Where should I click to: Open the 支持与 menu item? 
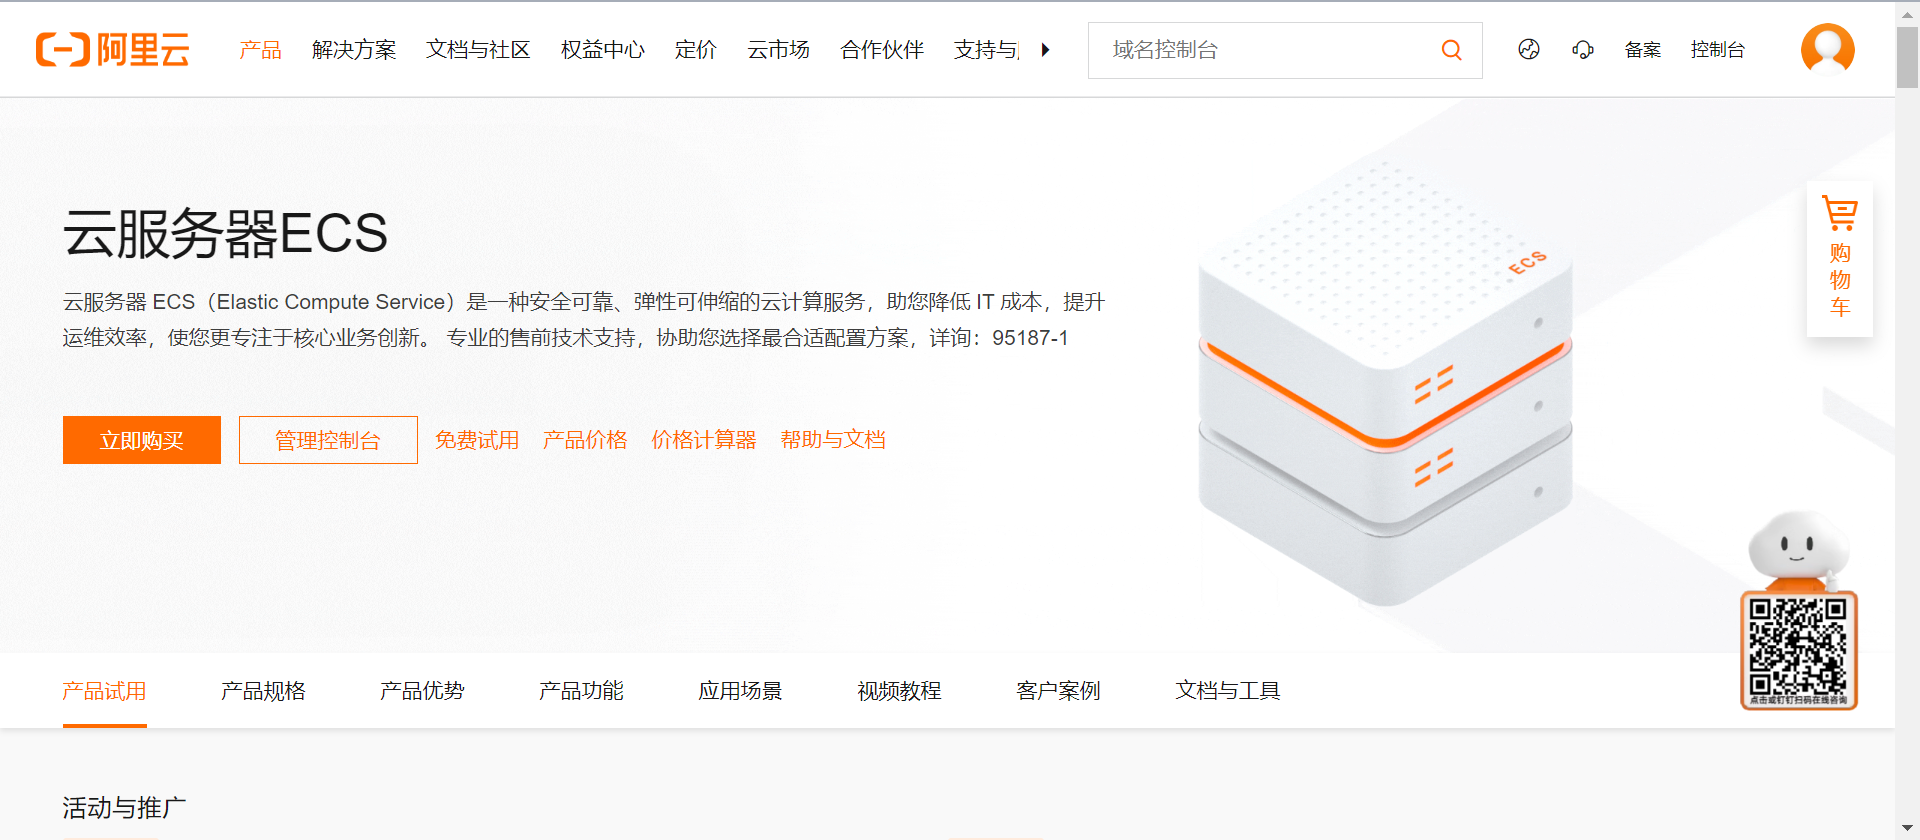[x=986, y=50]
